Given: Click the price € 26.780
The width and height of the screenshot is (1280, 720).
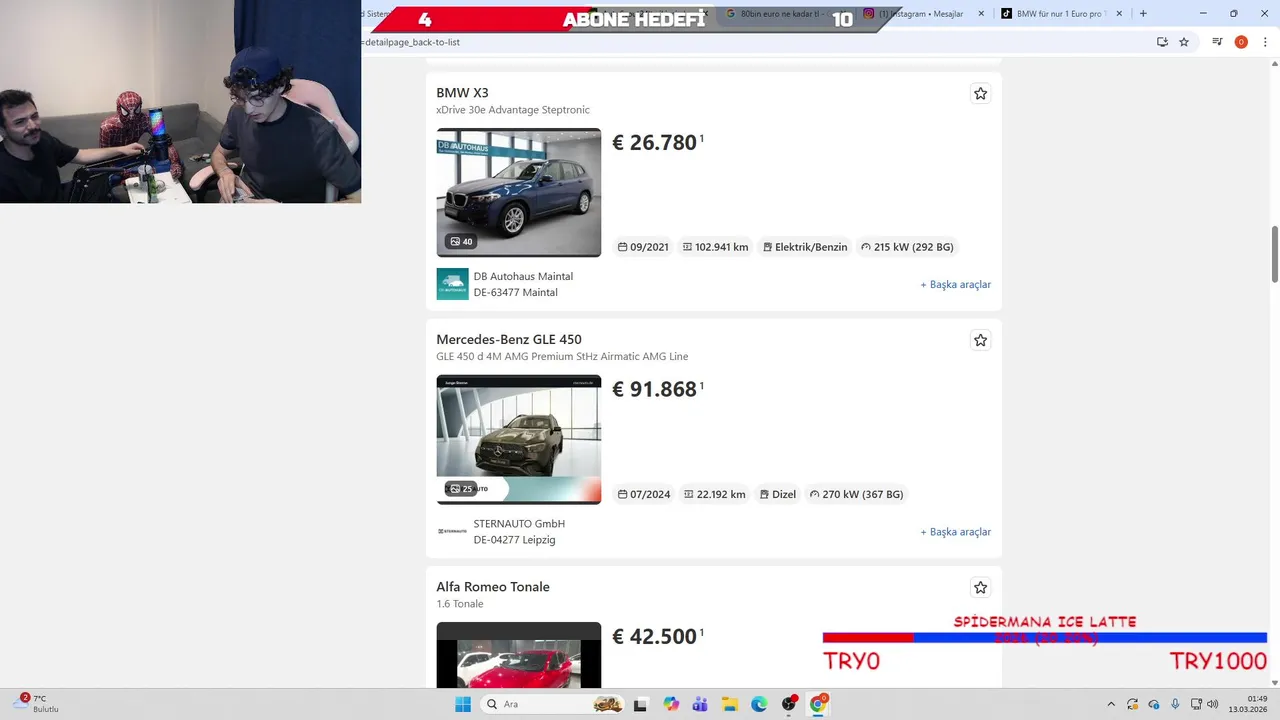Looking at the screenshot, I should pyautogui.click(x=655, y=143).
